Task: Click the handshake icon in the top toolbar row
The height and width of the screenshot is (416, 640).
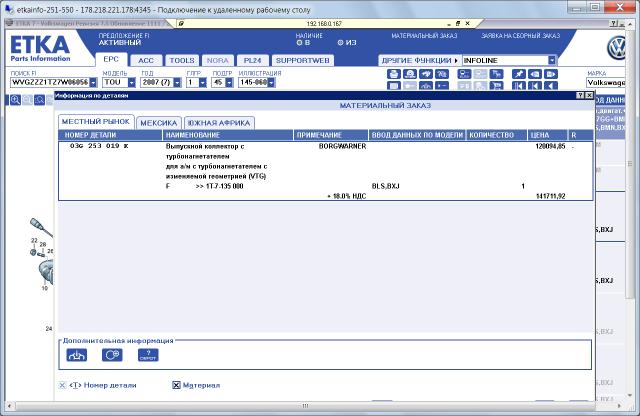Action: (426, 74)
